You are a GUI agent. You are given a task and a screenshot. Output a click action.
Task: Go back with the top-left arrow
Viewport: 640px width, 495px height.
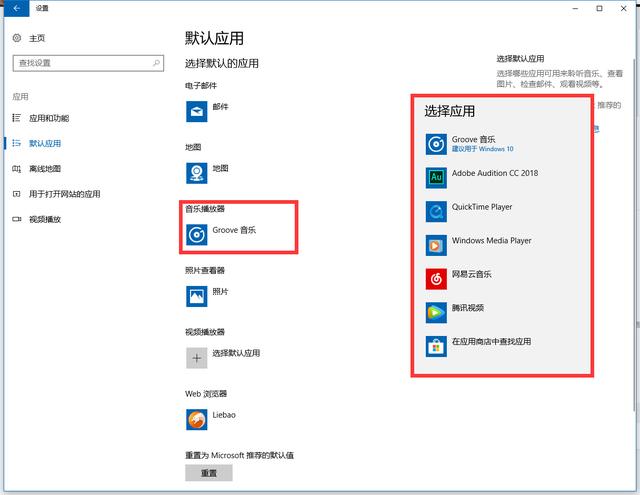(15, 8)
